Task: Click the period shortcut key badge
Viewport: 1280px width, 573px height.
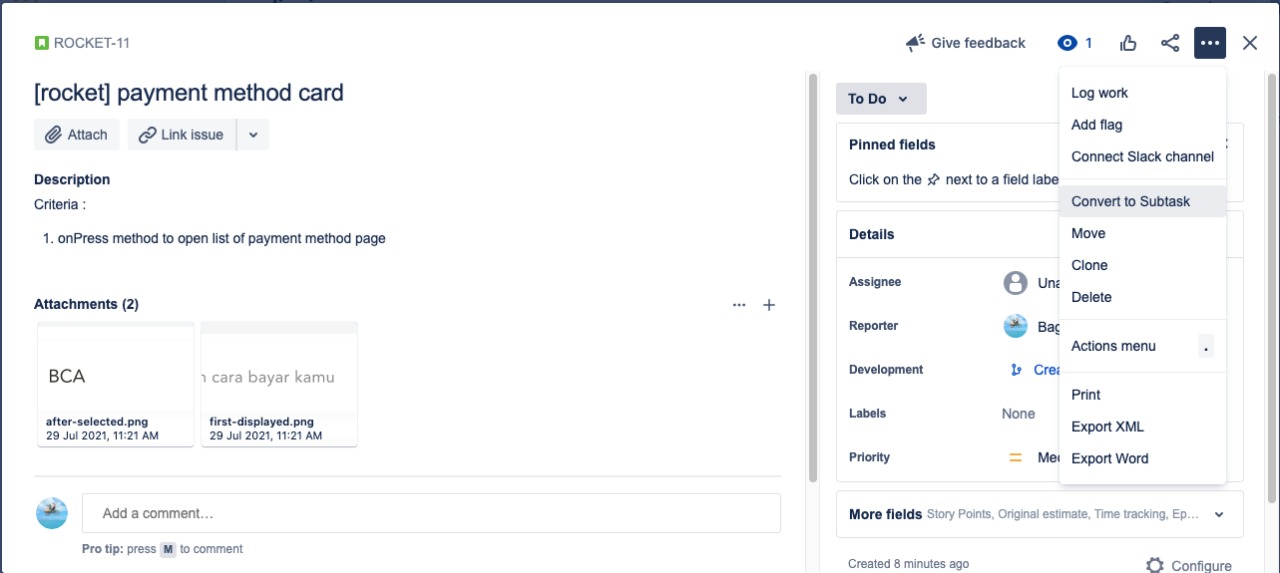Action: click(x=1206, y=347)
